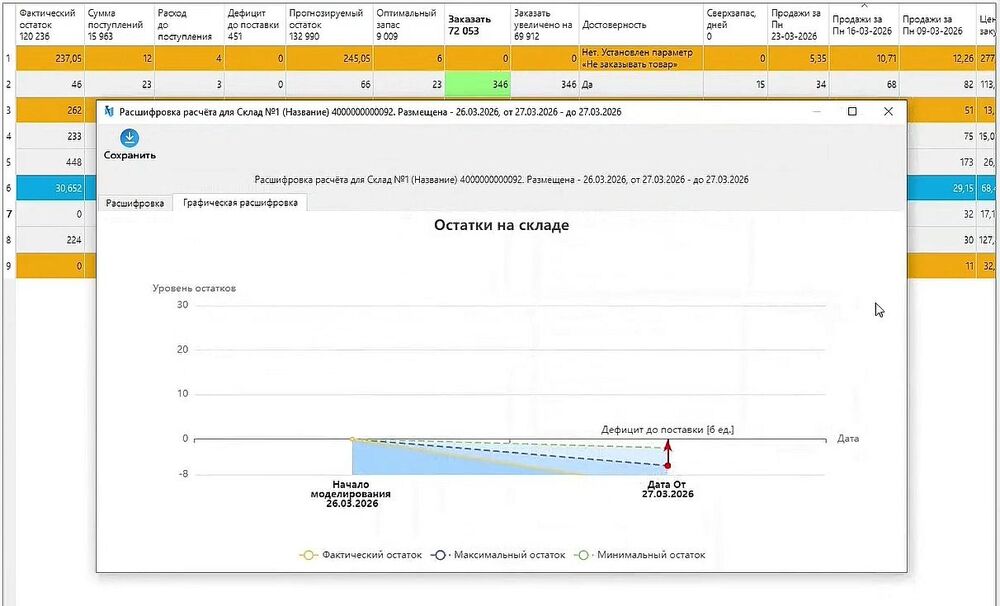The image size is (1000, 606).
Task: Click the chart start point at Начало моделирования
Action: click(x=352, y=440)
